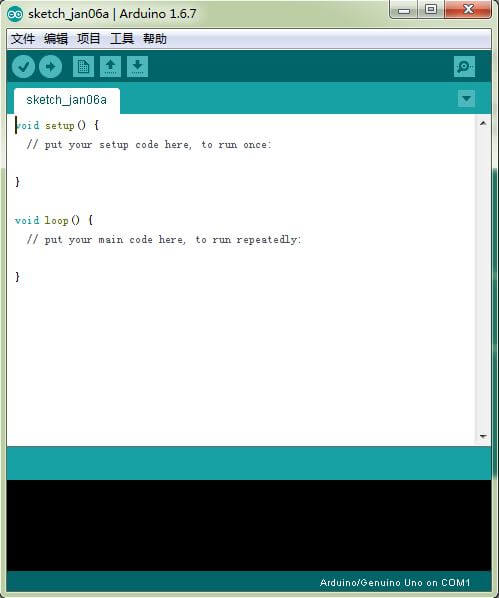The height and width of the screenshot is (598, 499).
Task: Expand the tab options dropdown arrow
Action: pyautogui.click(x=466, y=98)
